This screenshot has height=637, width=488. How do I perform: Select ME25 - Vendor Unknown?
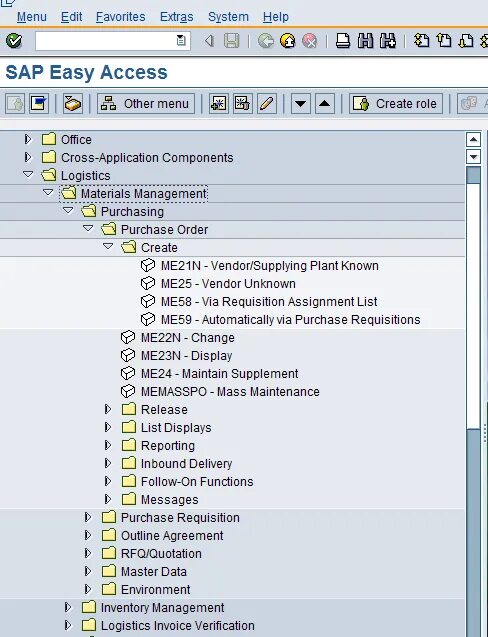point(228,284)
